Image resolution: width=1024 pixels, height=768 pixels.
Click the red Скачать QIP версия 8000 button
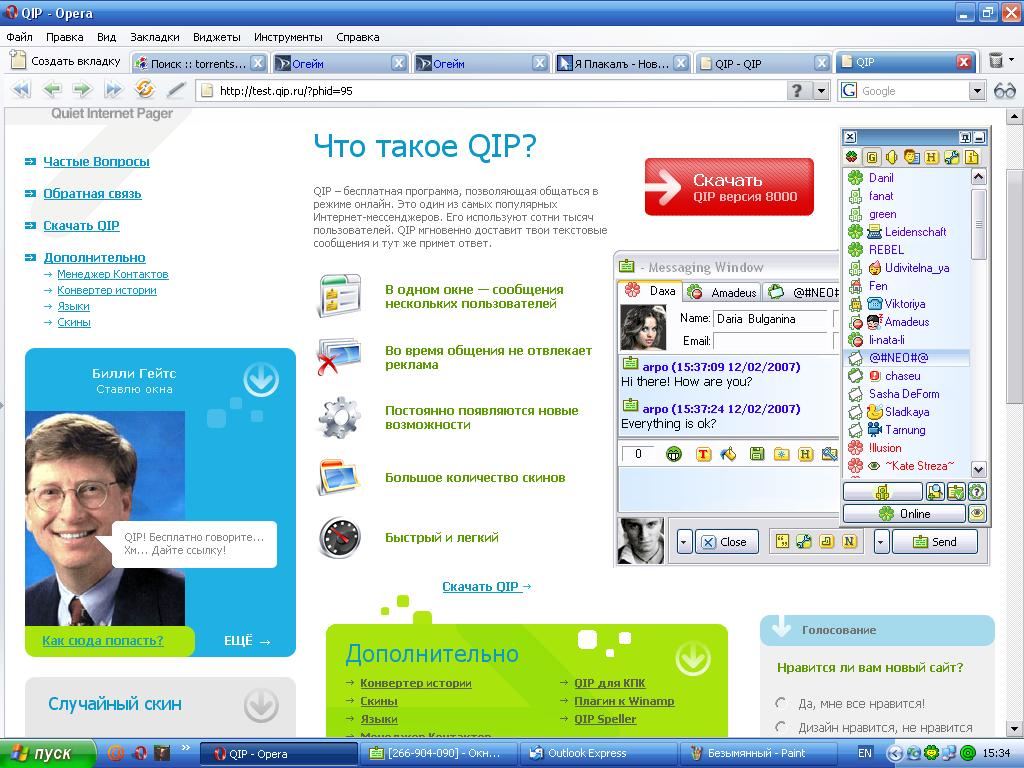point(729,187)
